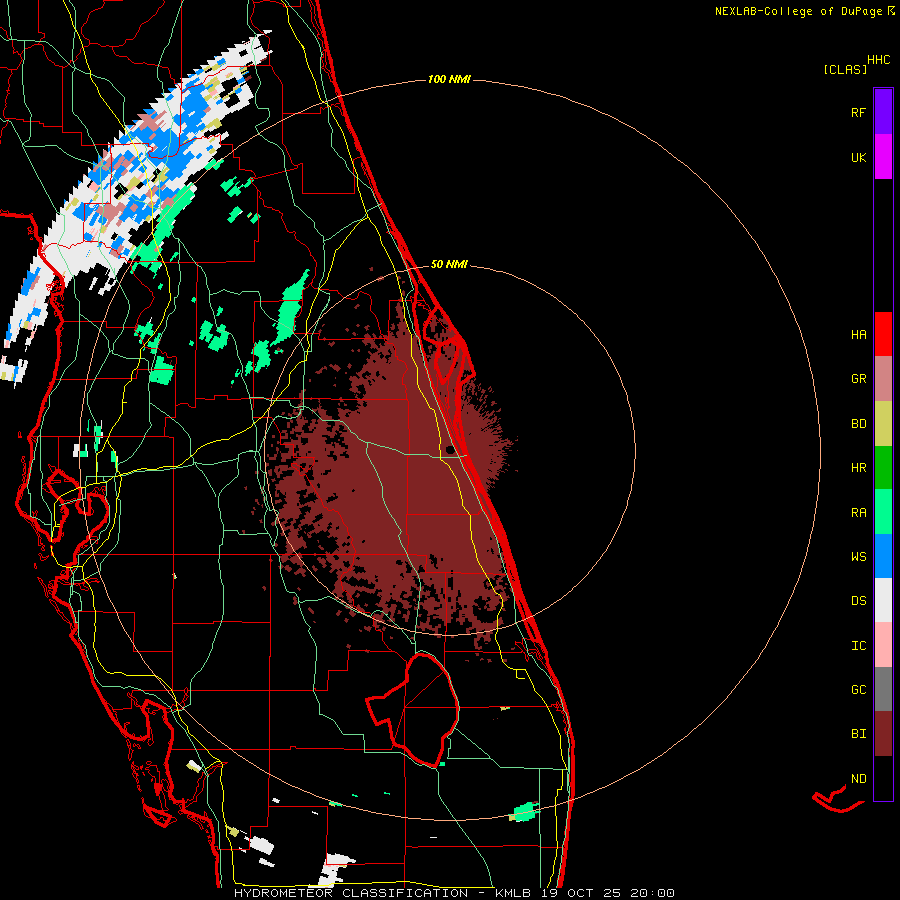Click the RF legend label
The width and height of the screenshot is (900, 900).
858,113
